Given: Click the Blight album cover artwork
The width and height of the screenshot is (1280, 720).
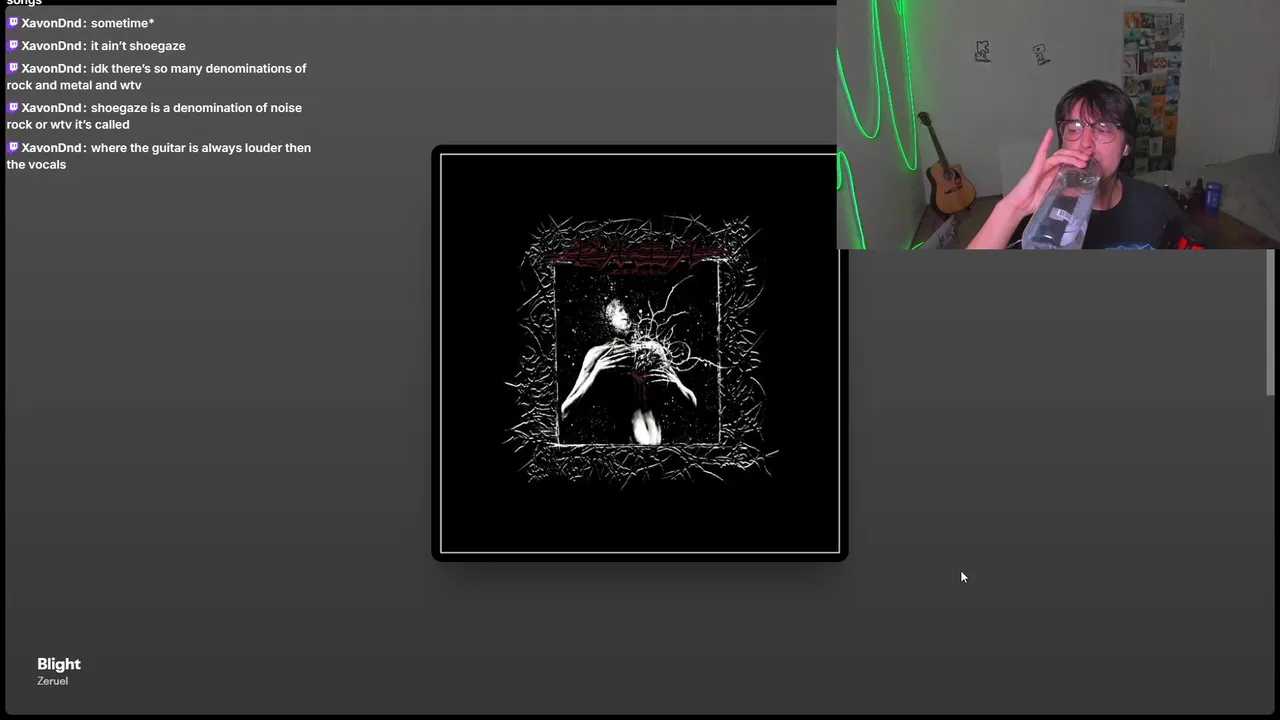Looking at the screenshot, I should [640, 353].
